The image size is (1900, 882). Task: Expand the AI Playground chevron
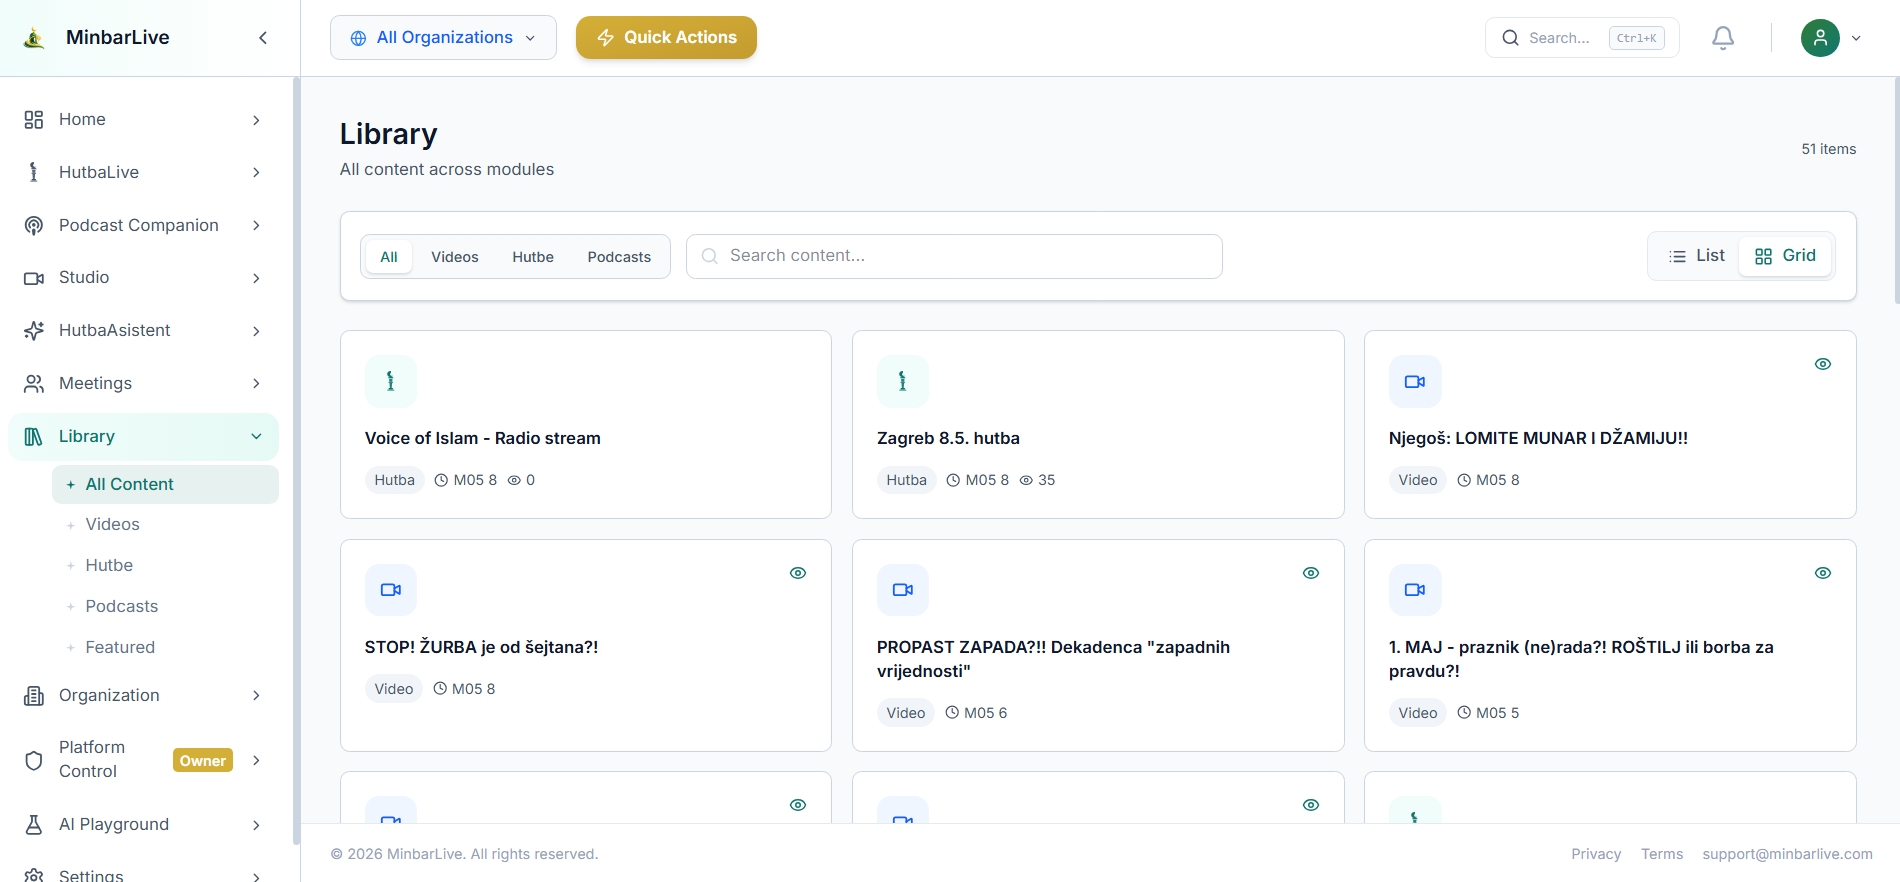point(256,825)
